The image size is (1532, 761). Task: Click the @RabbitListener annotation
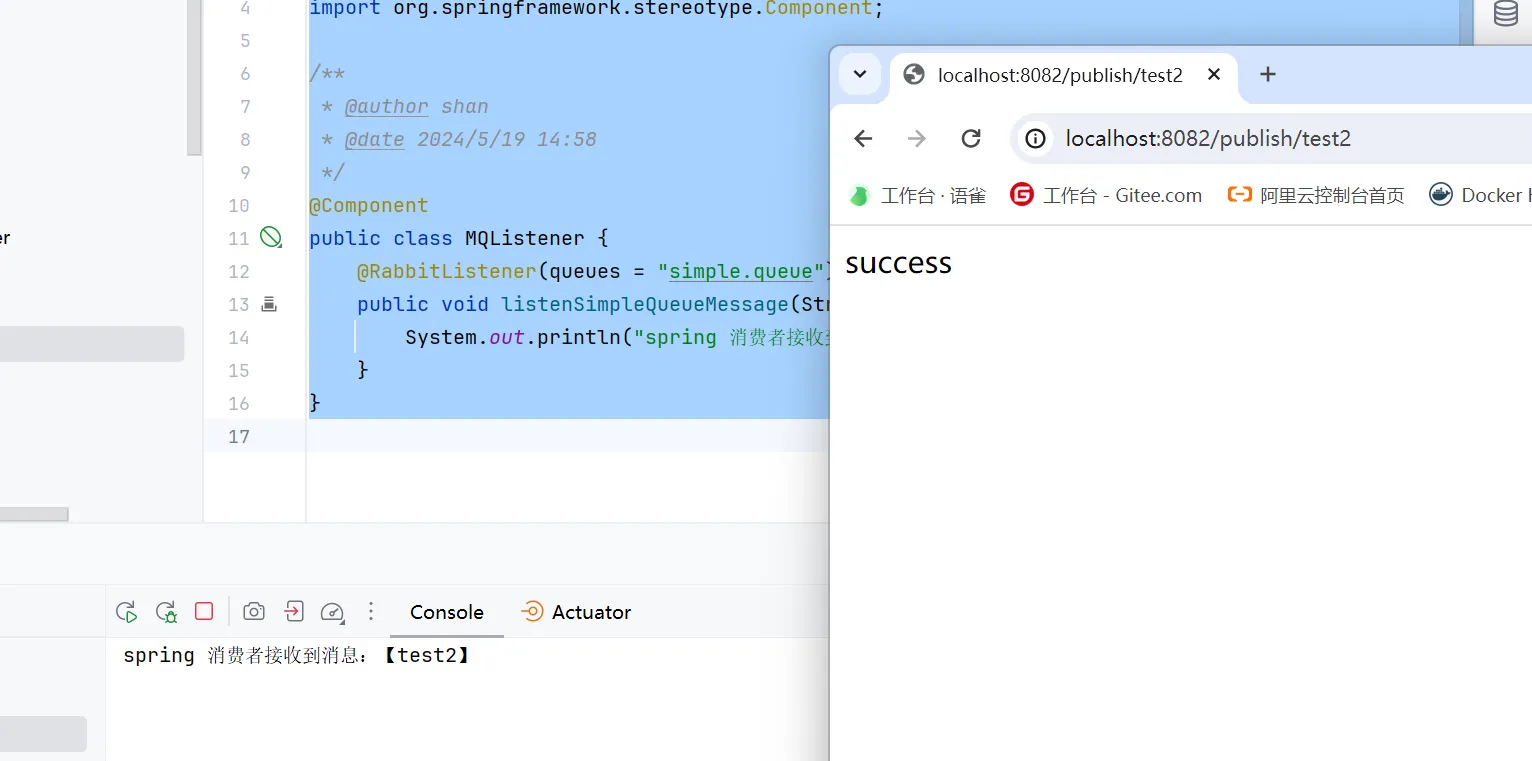447,271
